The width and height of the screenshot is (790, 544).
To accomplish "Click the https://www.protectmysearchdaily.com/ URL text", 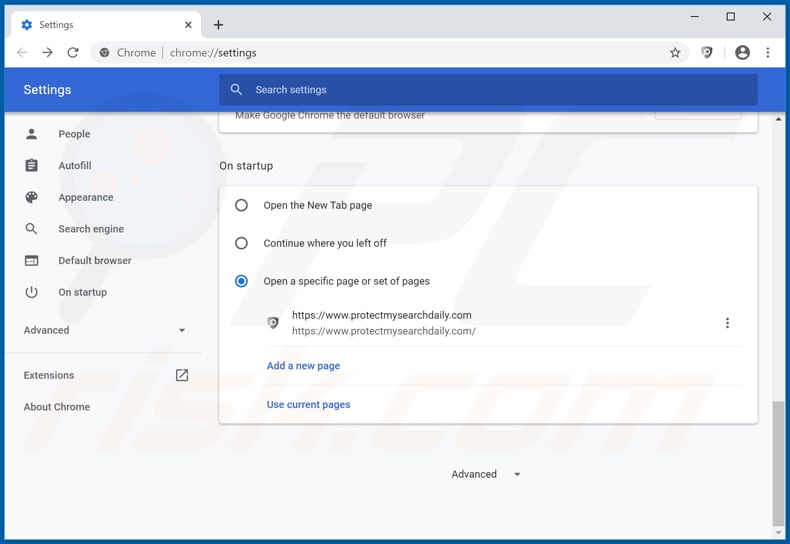I will pos(383,331).
